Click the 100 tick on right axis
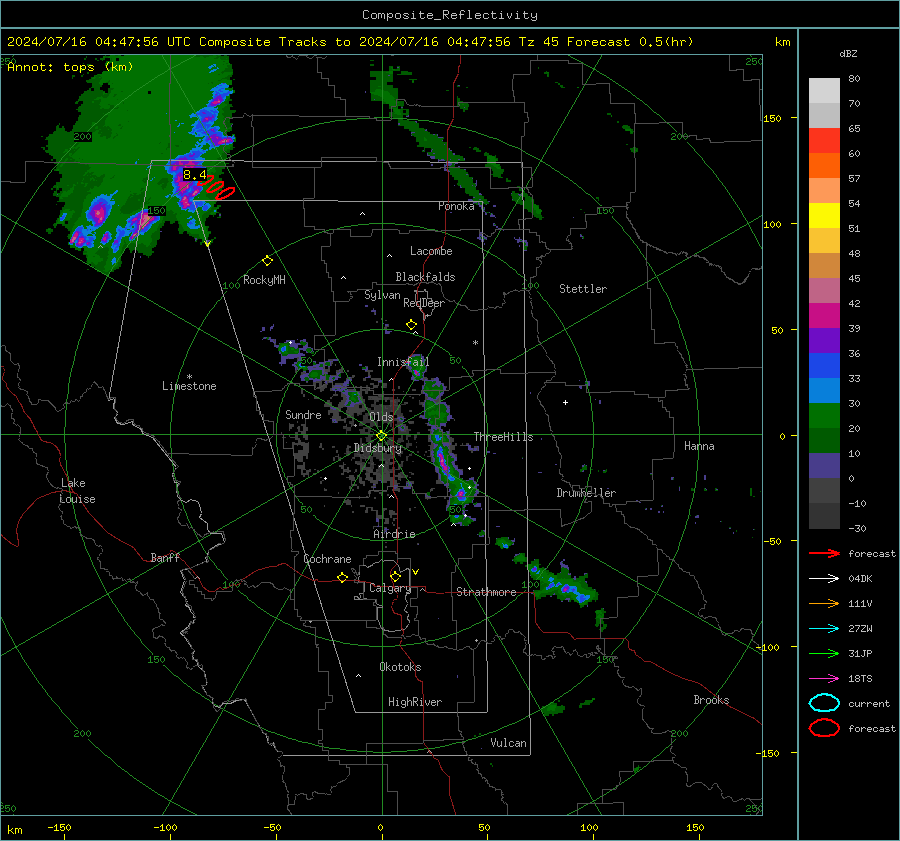Image resolution: width=900 pixels, height=841 pixels. (772, 224)
